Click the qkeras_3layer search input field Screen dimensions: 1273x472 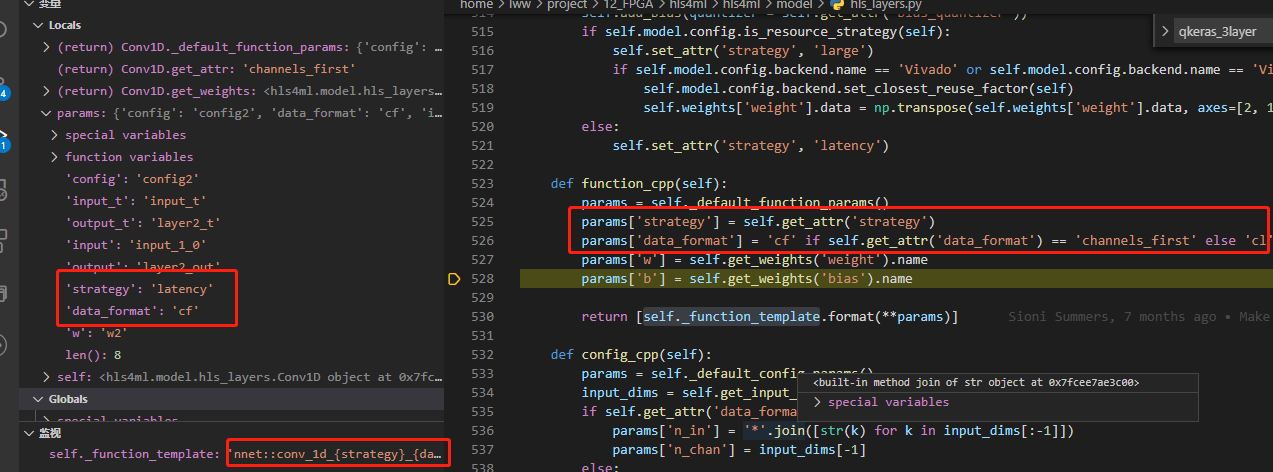(1225, 31)
